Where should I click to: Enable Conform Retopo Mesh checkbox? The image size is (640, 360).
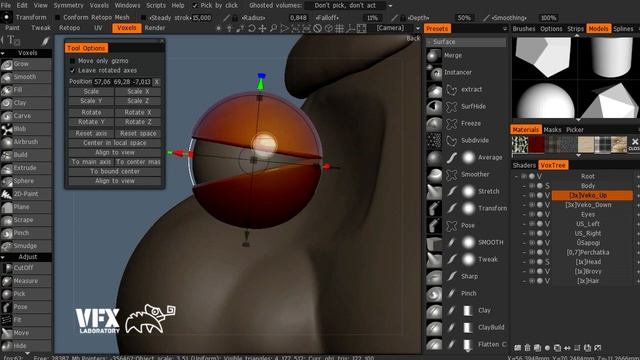click(58, 18)
